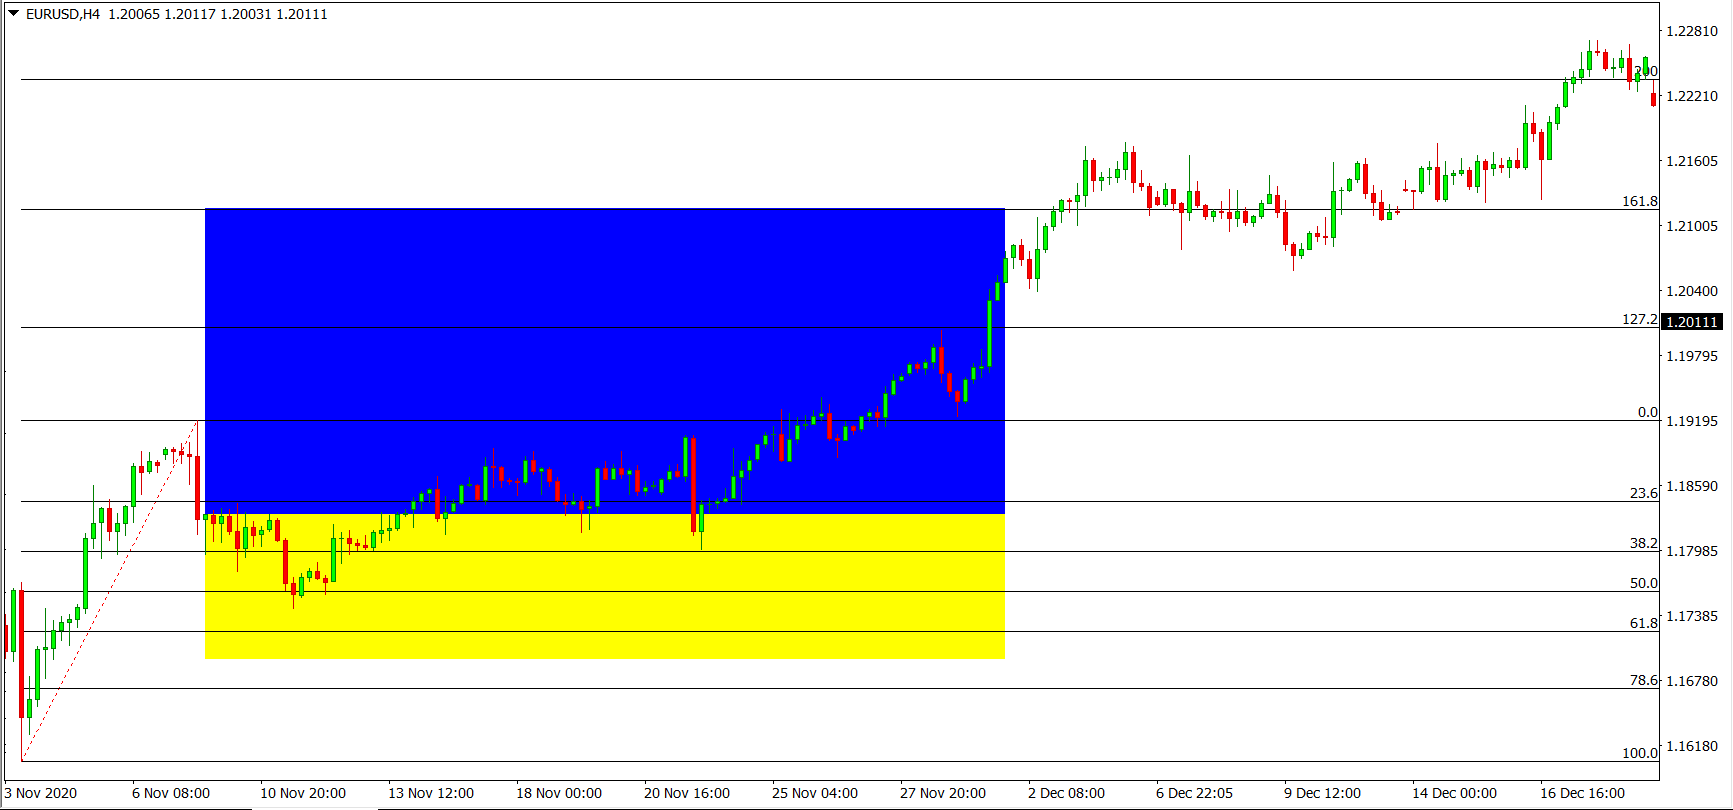Click the 25 Nov 04:00 time label
This screenshot has width=1733, height=810.
click(x=815, y=793)
